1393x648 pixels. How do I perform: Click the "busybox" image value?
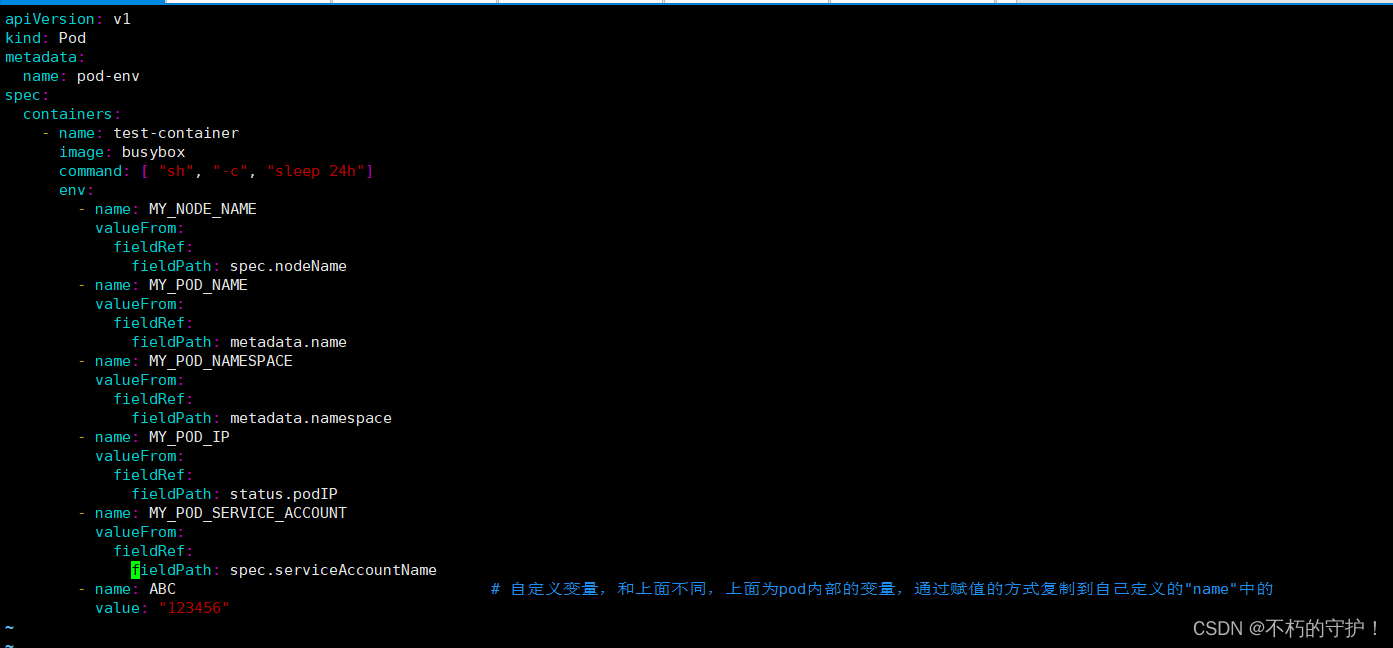[153, 152]
